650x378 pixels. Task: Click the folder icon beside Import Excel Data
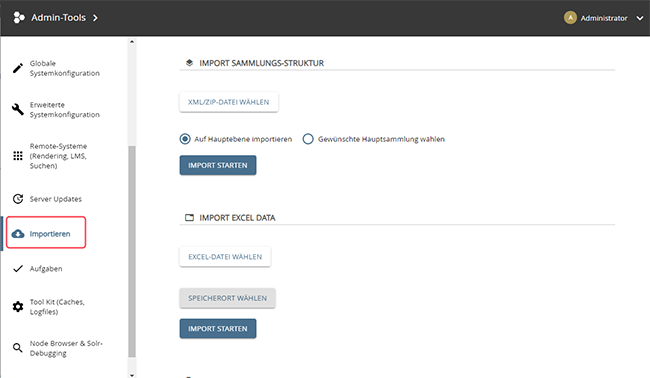(189, 218)
